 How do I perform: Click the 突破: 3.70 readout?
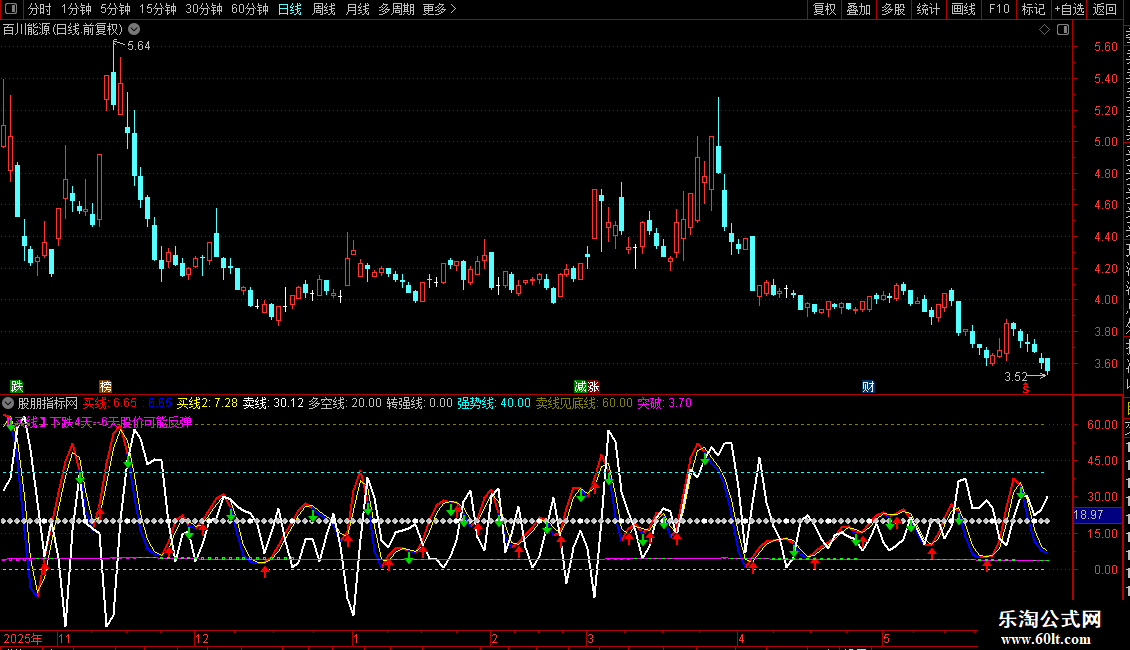click(664, 404)
